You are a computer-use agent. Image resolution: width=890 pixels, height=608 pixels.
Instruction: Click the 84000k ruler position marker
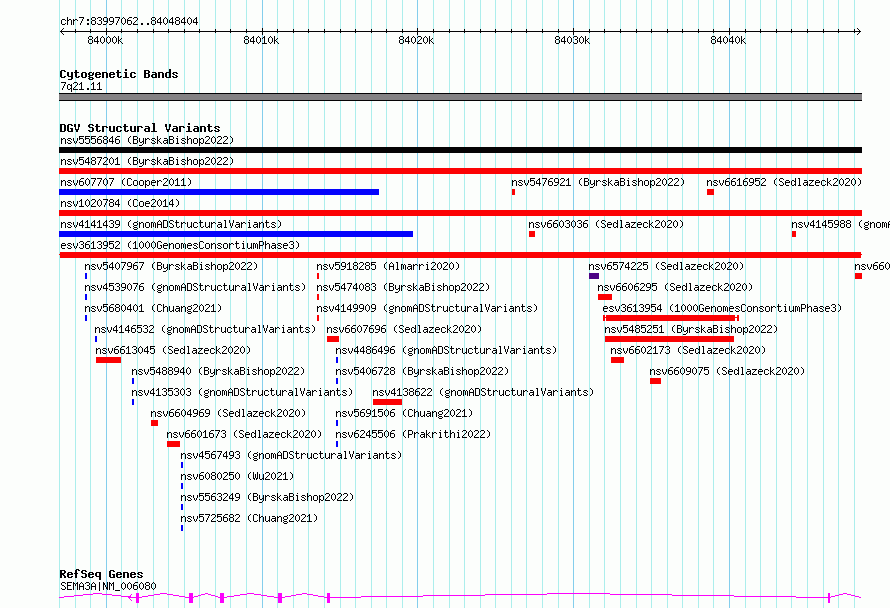tap(105, 40)
